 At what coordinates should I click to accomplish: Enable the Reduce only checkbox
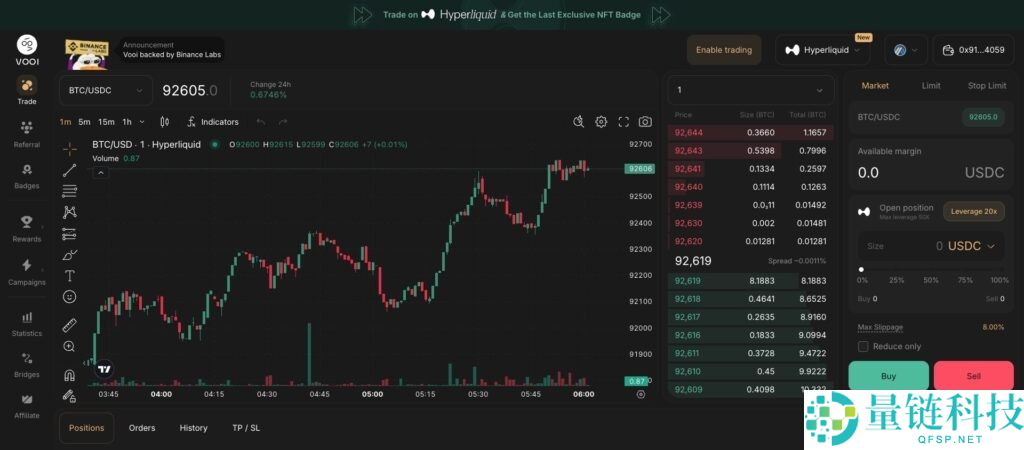tap(864, 346)
